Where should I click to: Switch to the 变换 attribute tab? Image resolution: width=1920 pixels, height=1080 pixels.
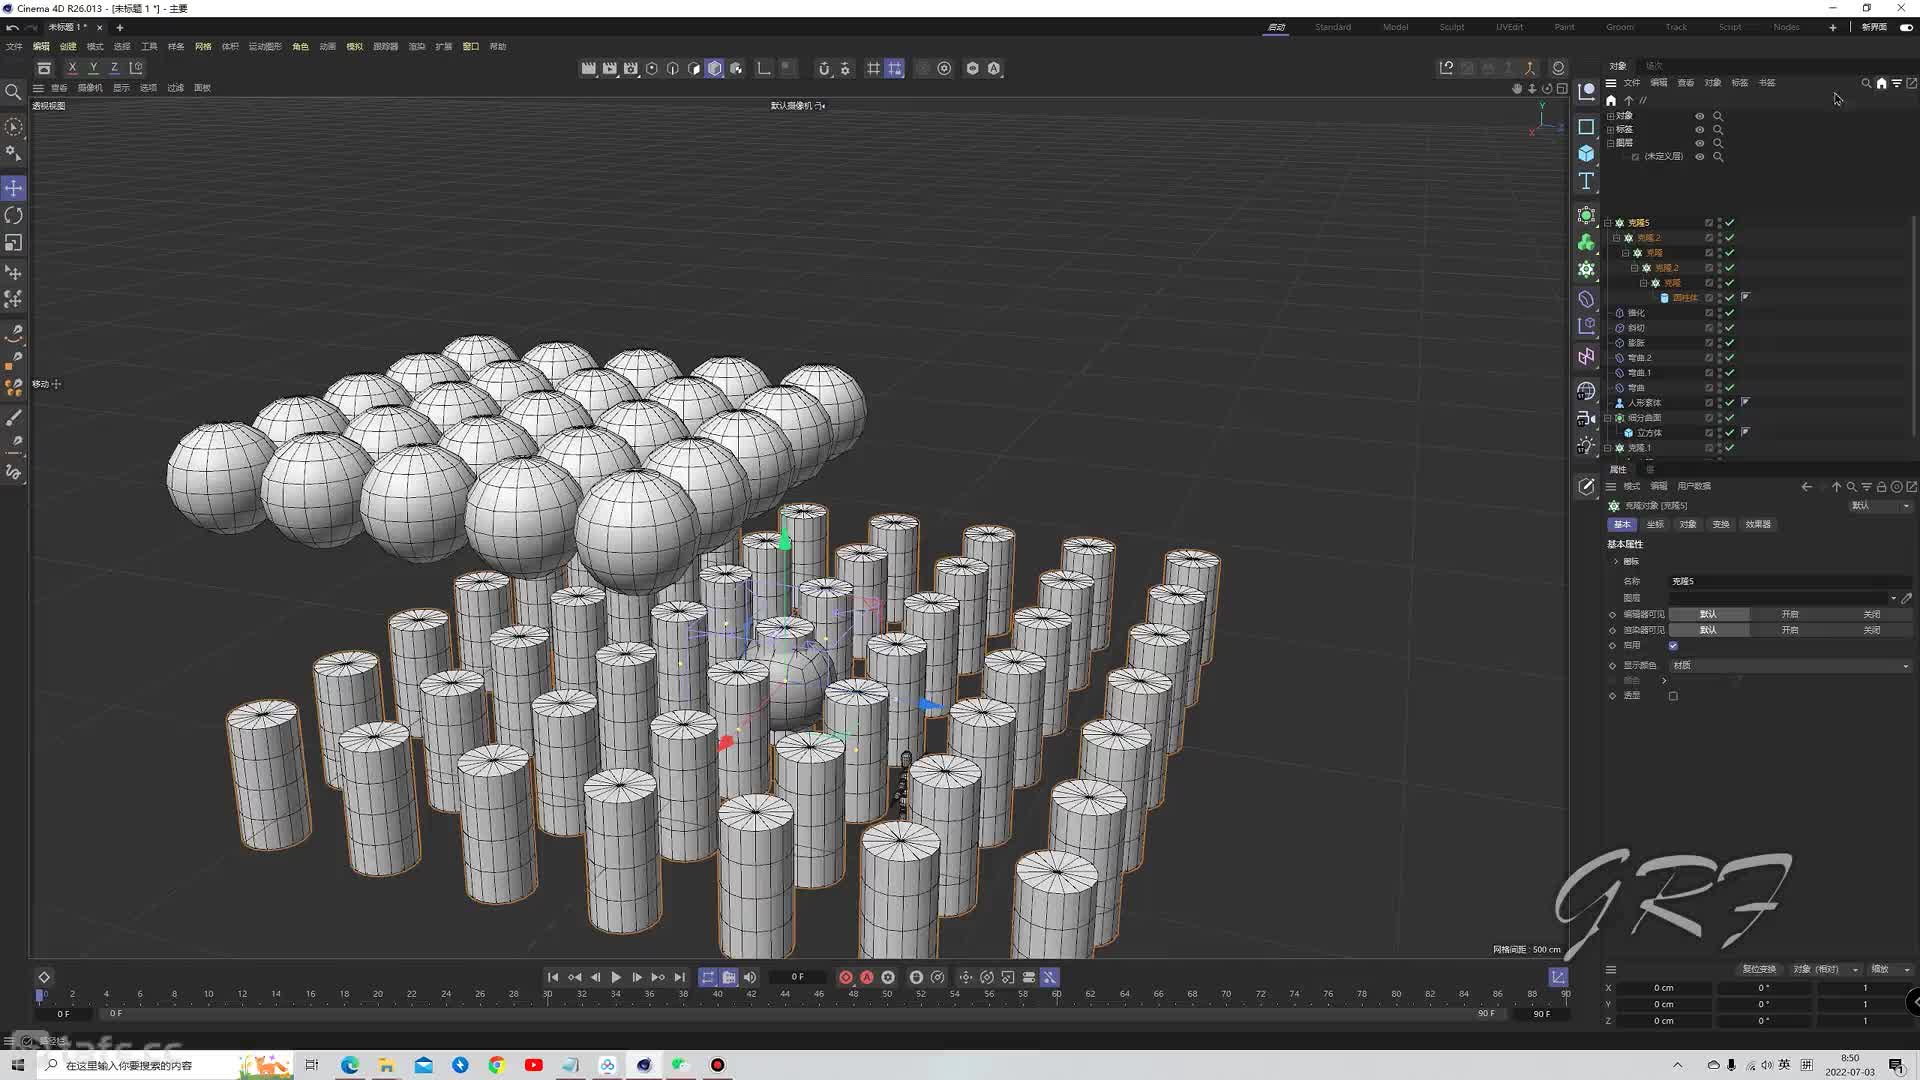[x=1721, y=524]
